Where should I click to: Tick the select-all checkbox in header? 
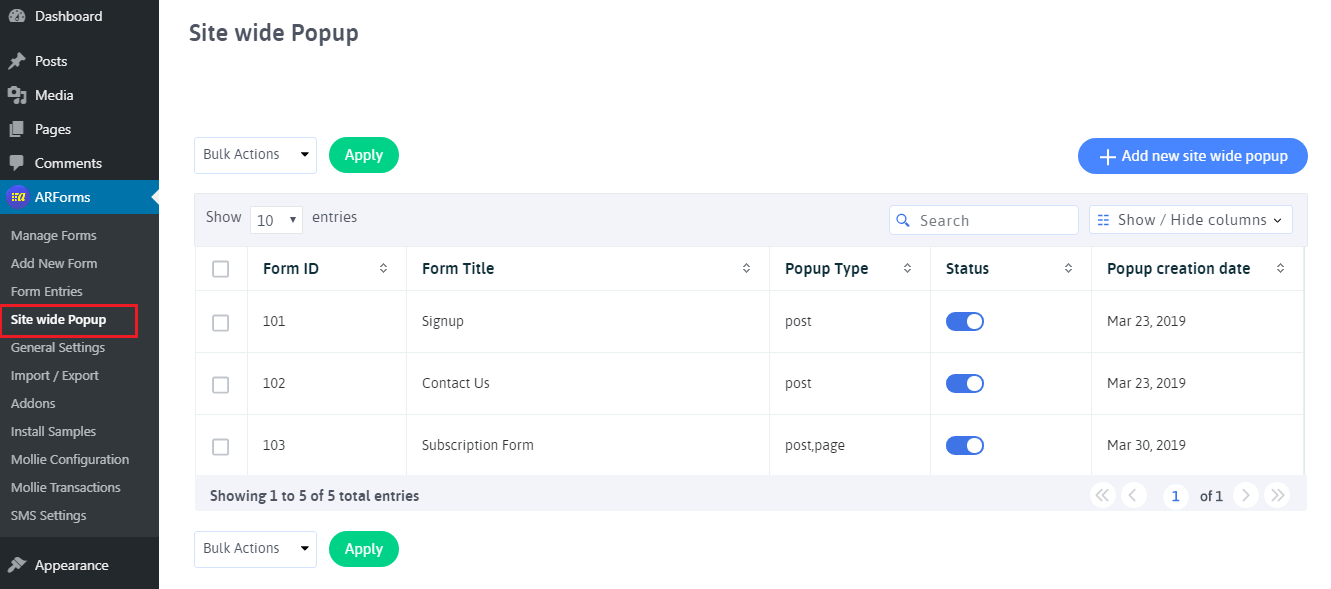coord(221,269)
